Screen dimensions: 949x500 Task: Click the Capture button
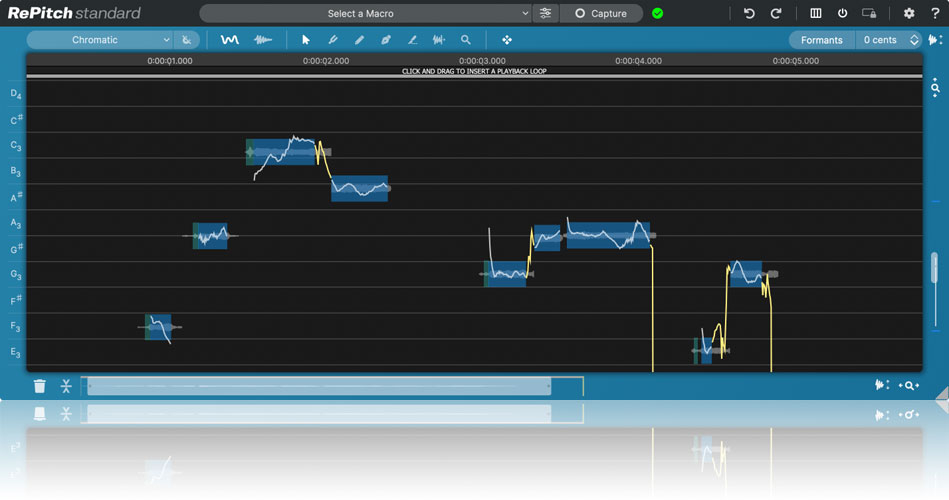pos(601,14)
